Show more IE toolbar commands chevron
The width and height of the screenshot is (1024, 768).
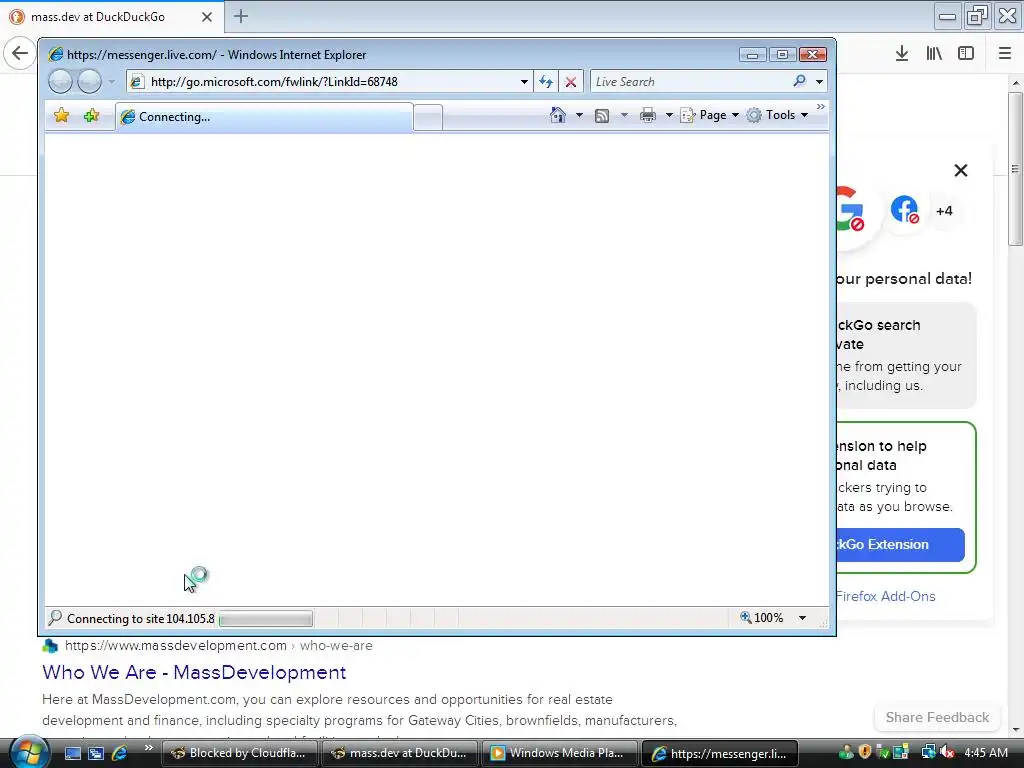[x=821, y=106]
